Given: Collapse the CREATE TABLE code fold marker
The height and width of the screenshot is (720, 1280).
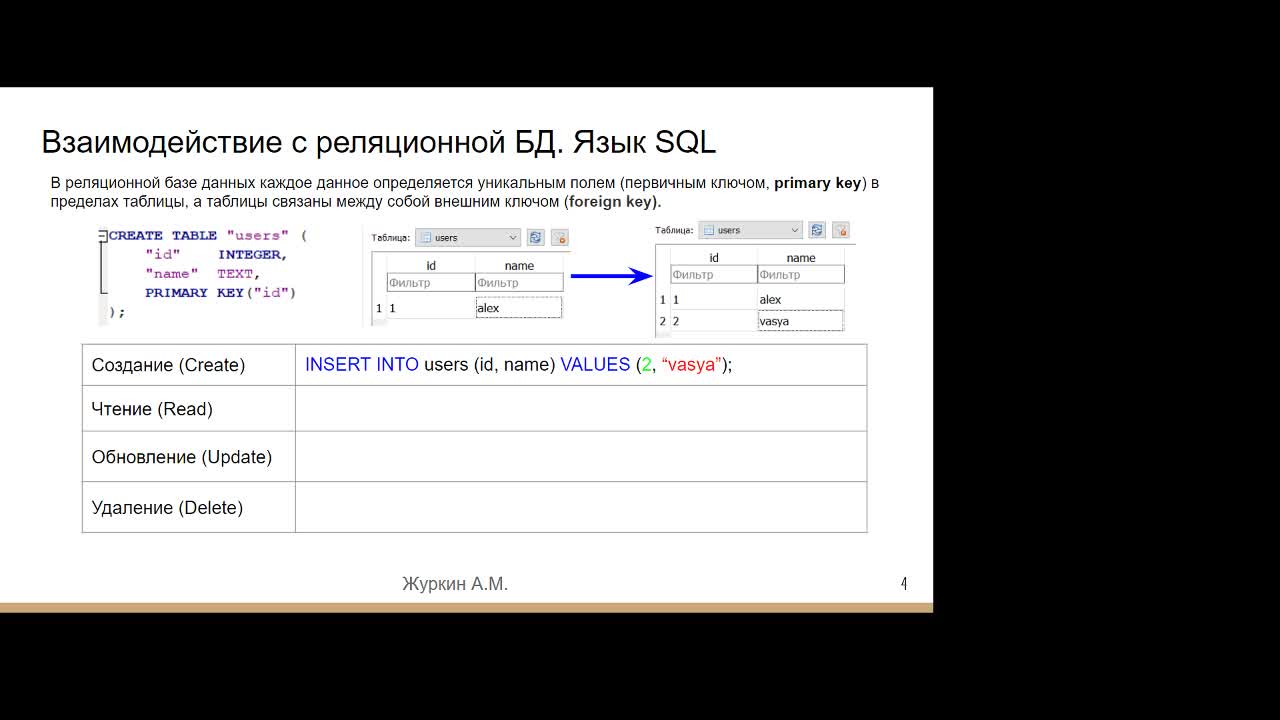Looking at the screenshot, I should tap(103, 236).
